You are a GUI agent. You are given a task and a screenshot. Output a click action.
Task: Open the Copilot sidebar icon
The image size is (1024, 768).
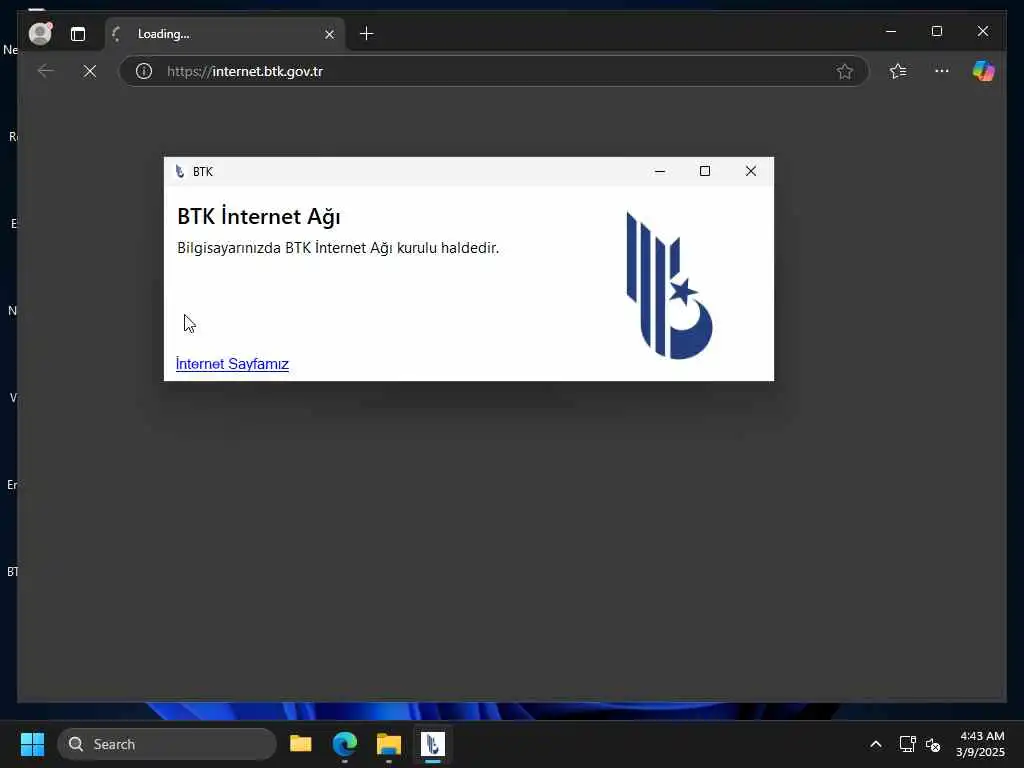[984, 71]
